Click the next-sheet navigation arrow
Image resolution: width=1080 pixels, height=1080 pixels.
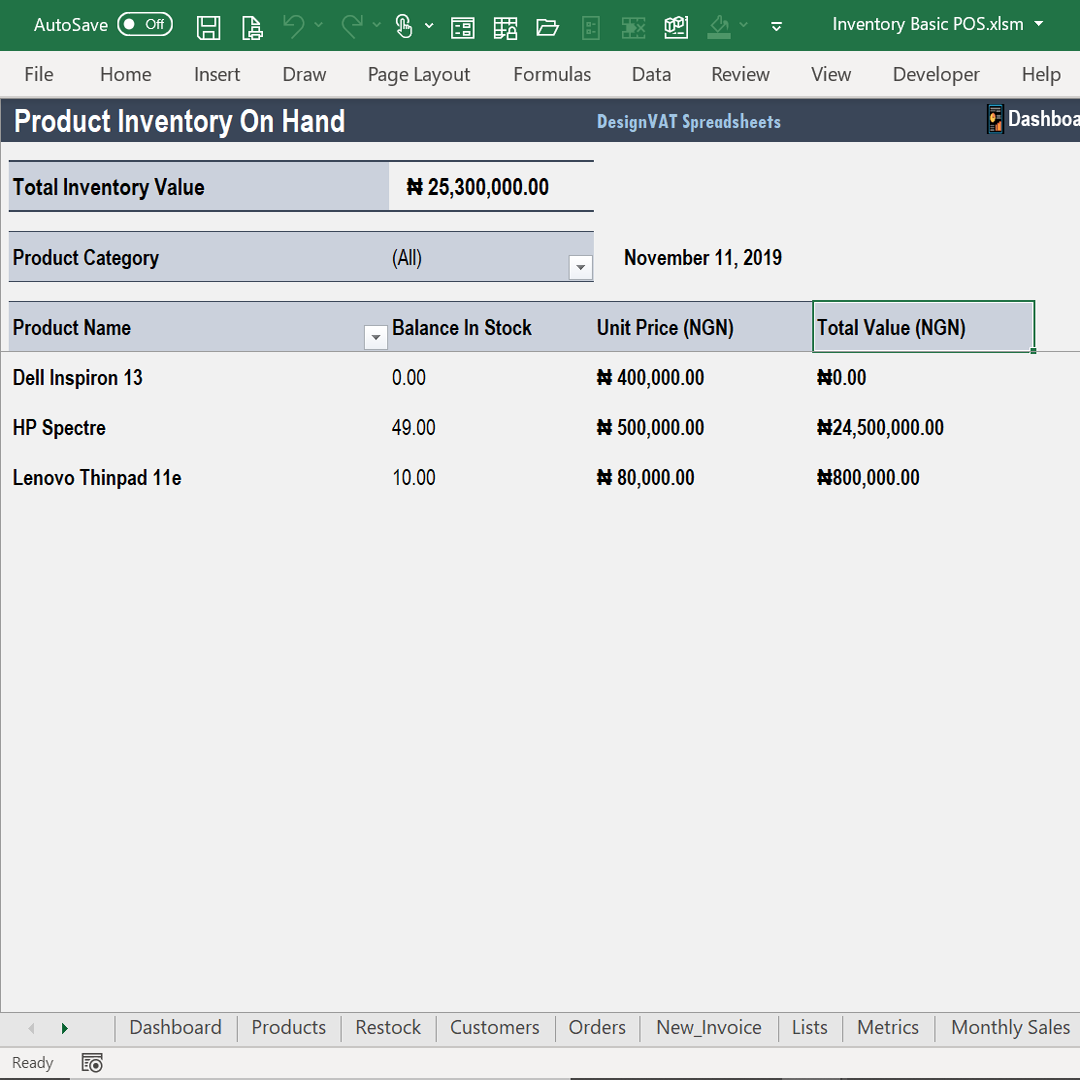pyautogui.click(x=64, y=1027)
